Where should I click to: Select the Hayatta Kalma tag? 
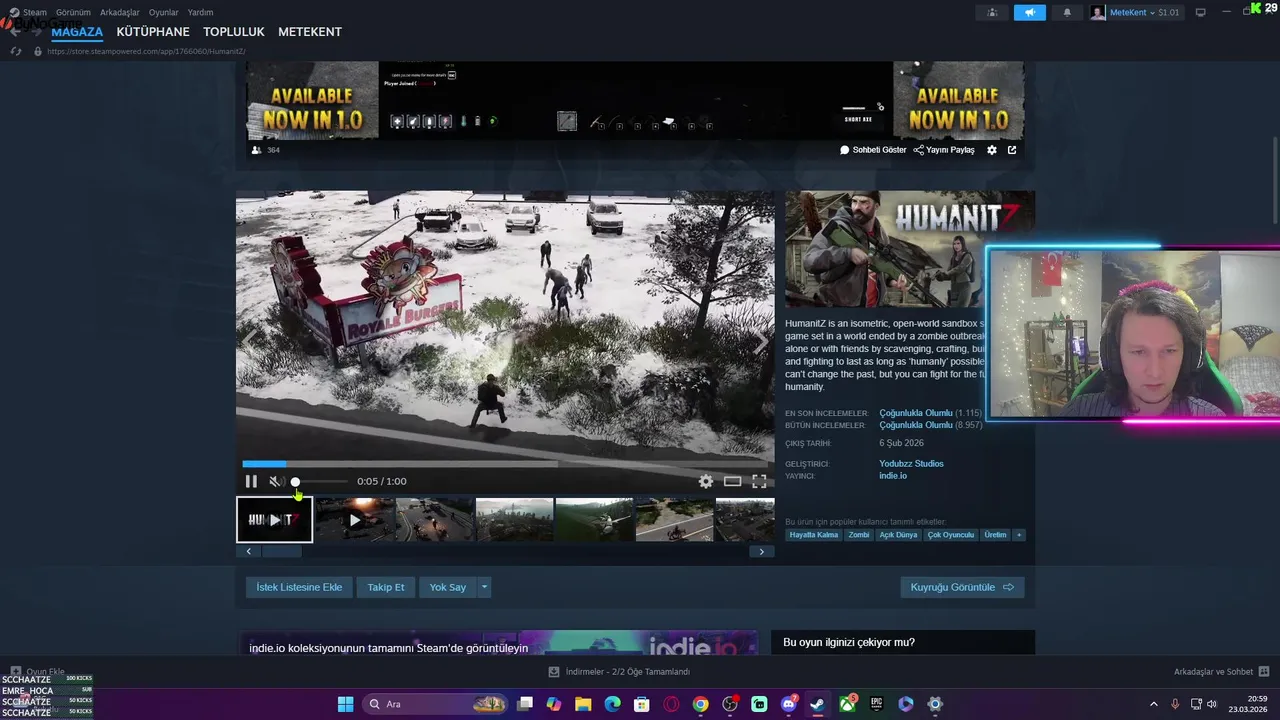[x=814, y=535]
